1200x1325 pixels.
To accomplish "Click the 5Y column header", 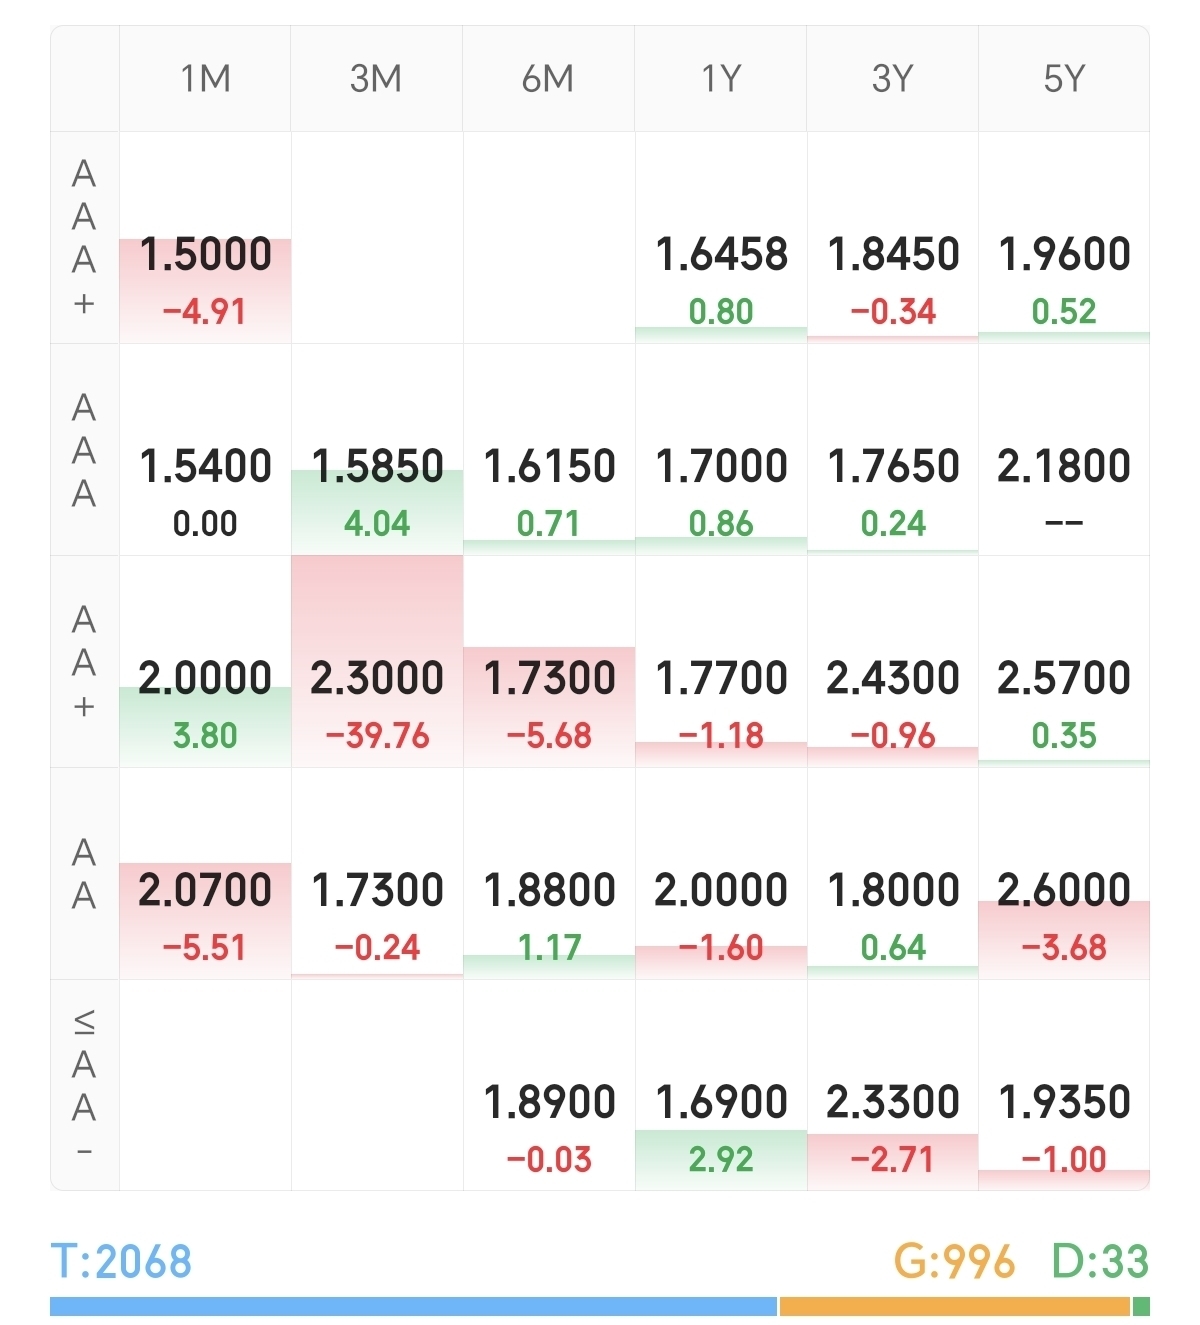I will tap(1064, 79).
